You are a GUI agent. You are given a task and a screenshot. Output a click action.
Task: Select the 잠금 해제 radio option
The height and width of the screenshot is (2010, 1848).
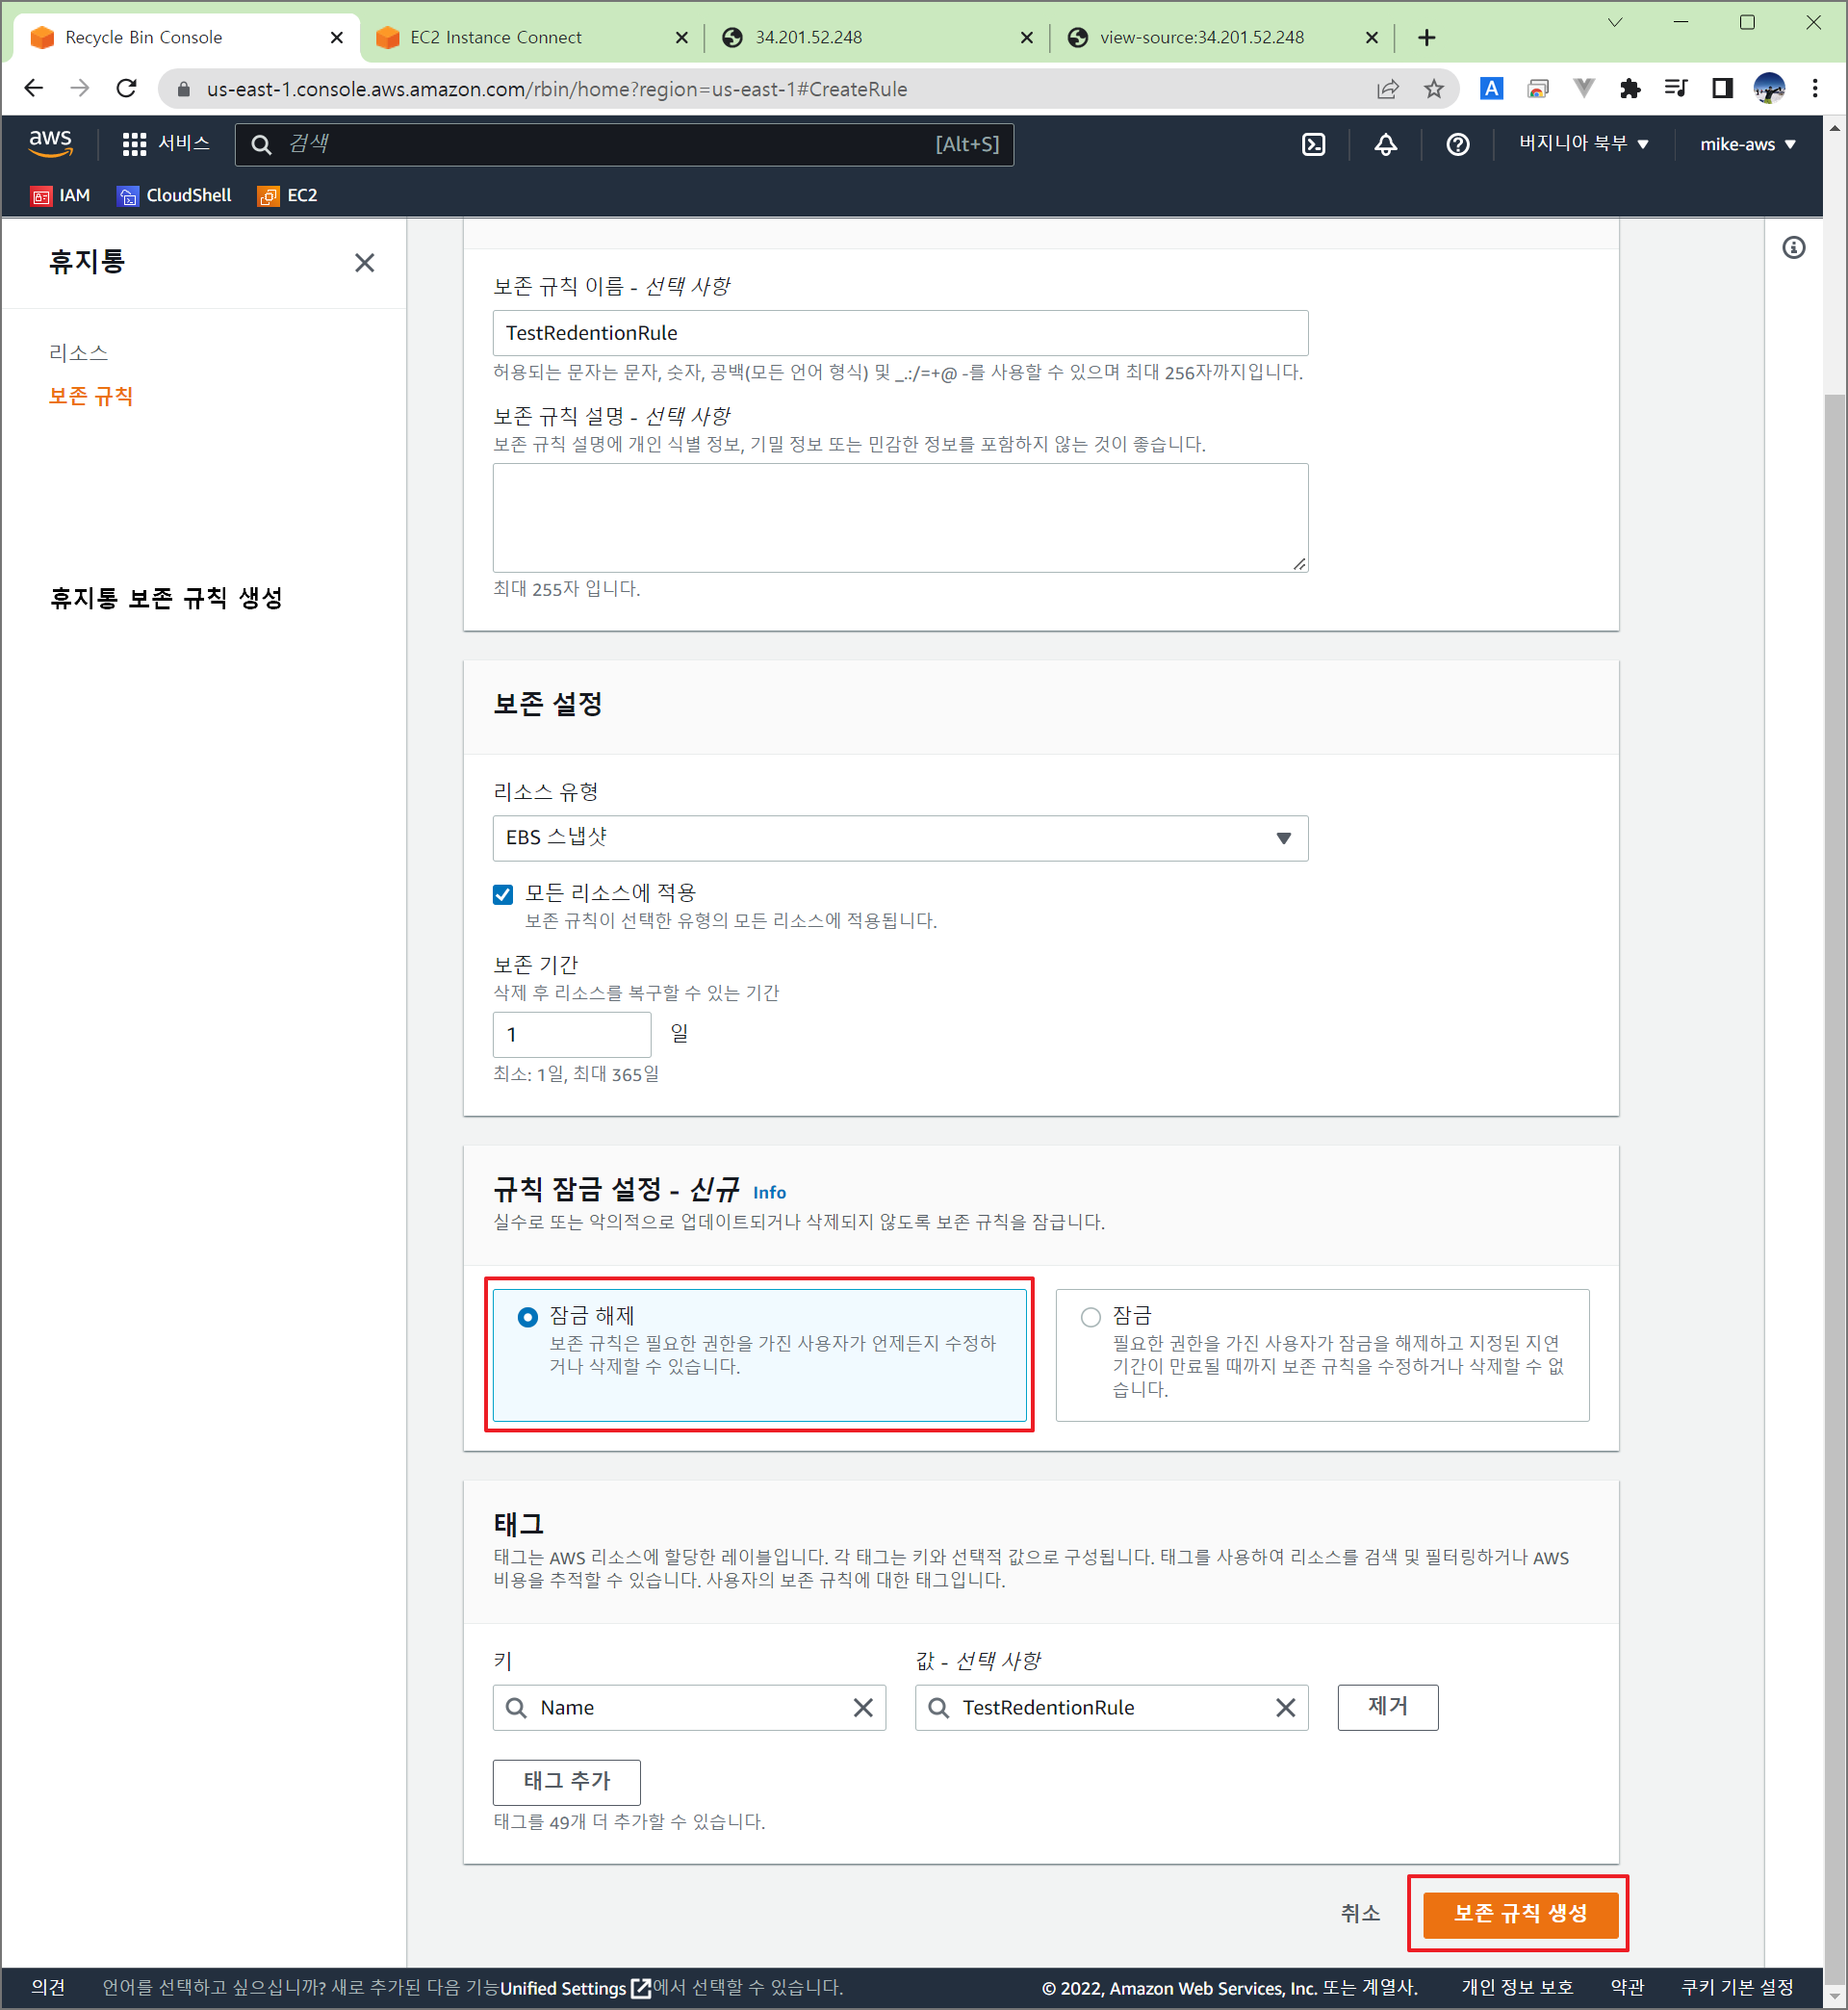tap(527, 1317)
